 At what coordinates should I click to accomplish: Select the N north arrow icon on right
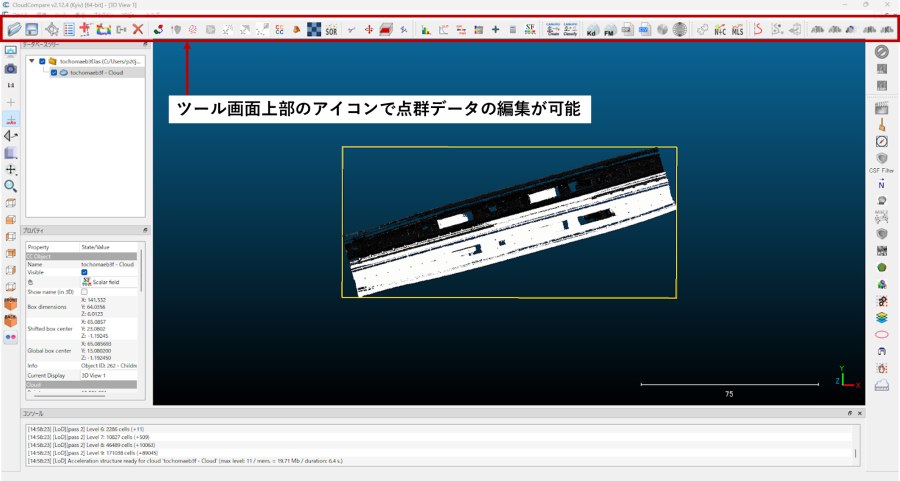tap(882, 184)
